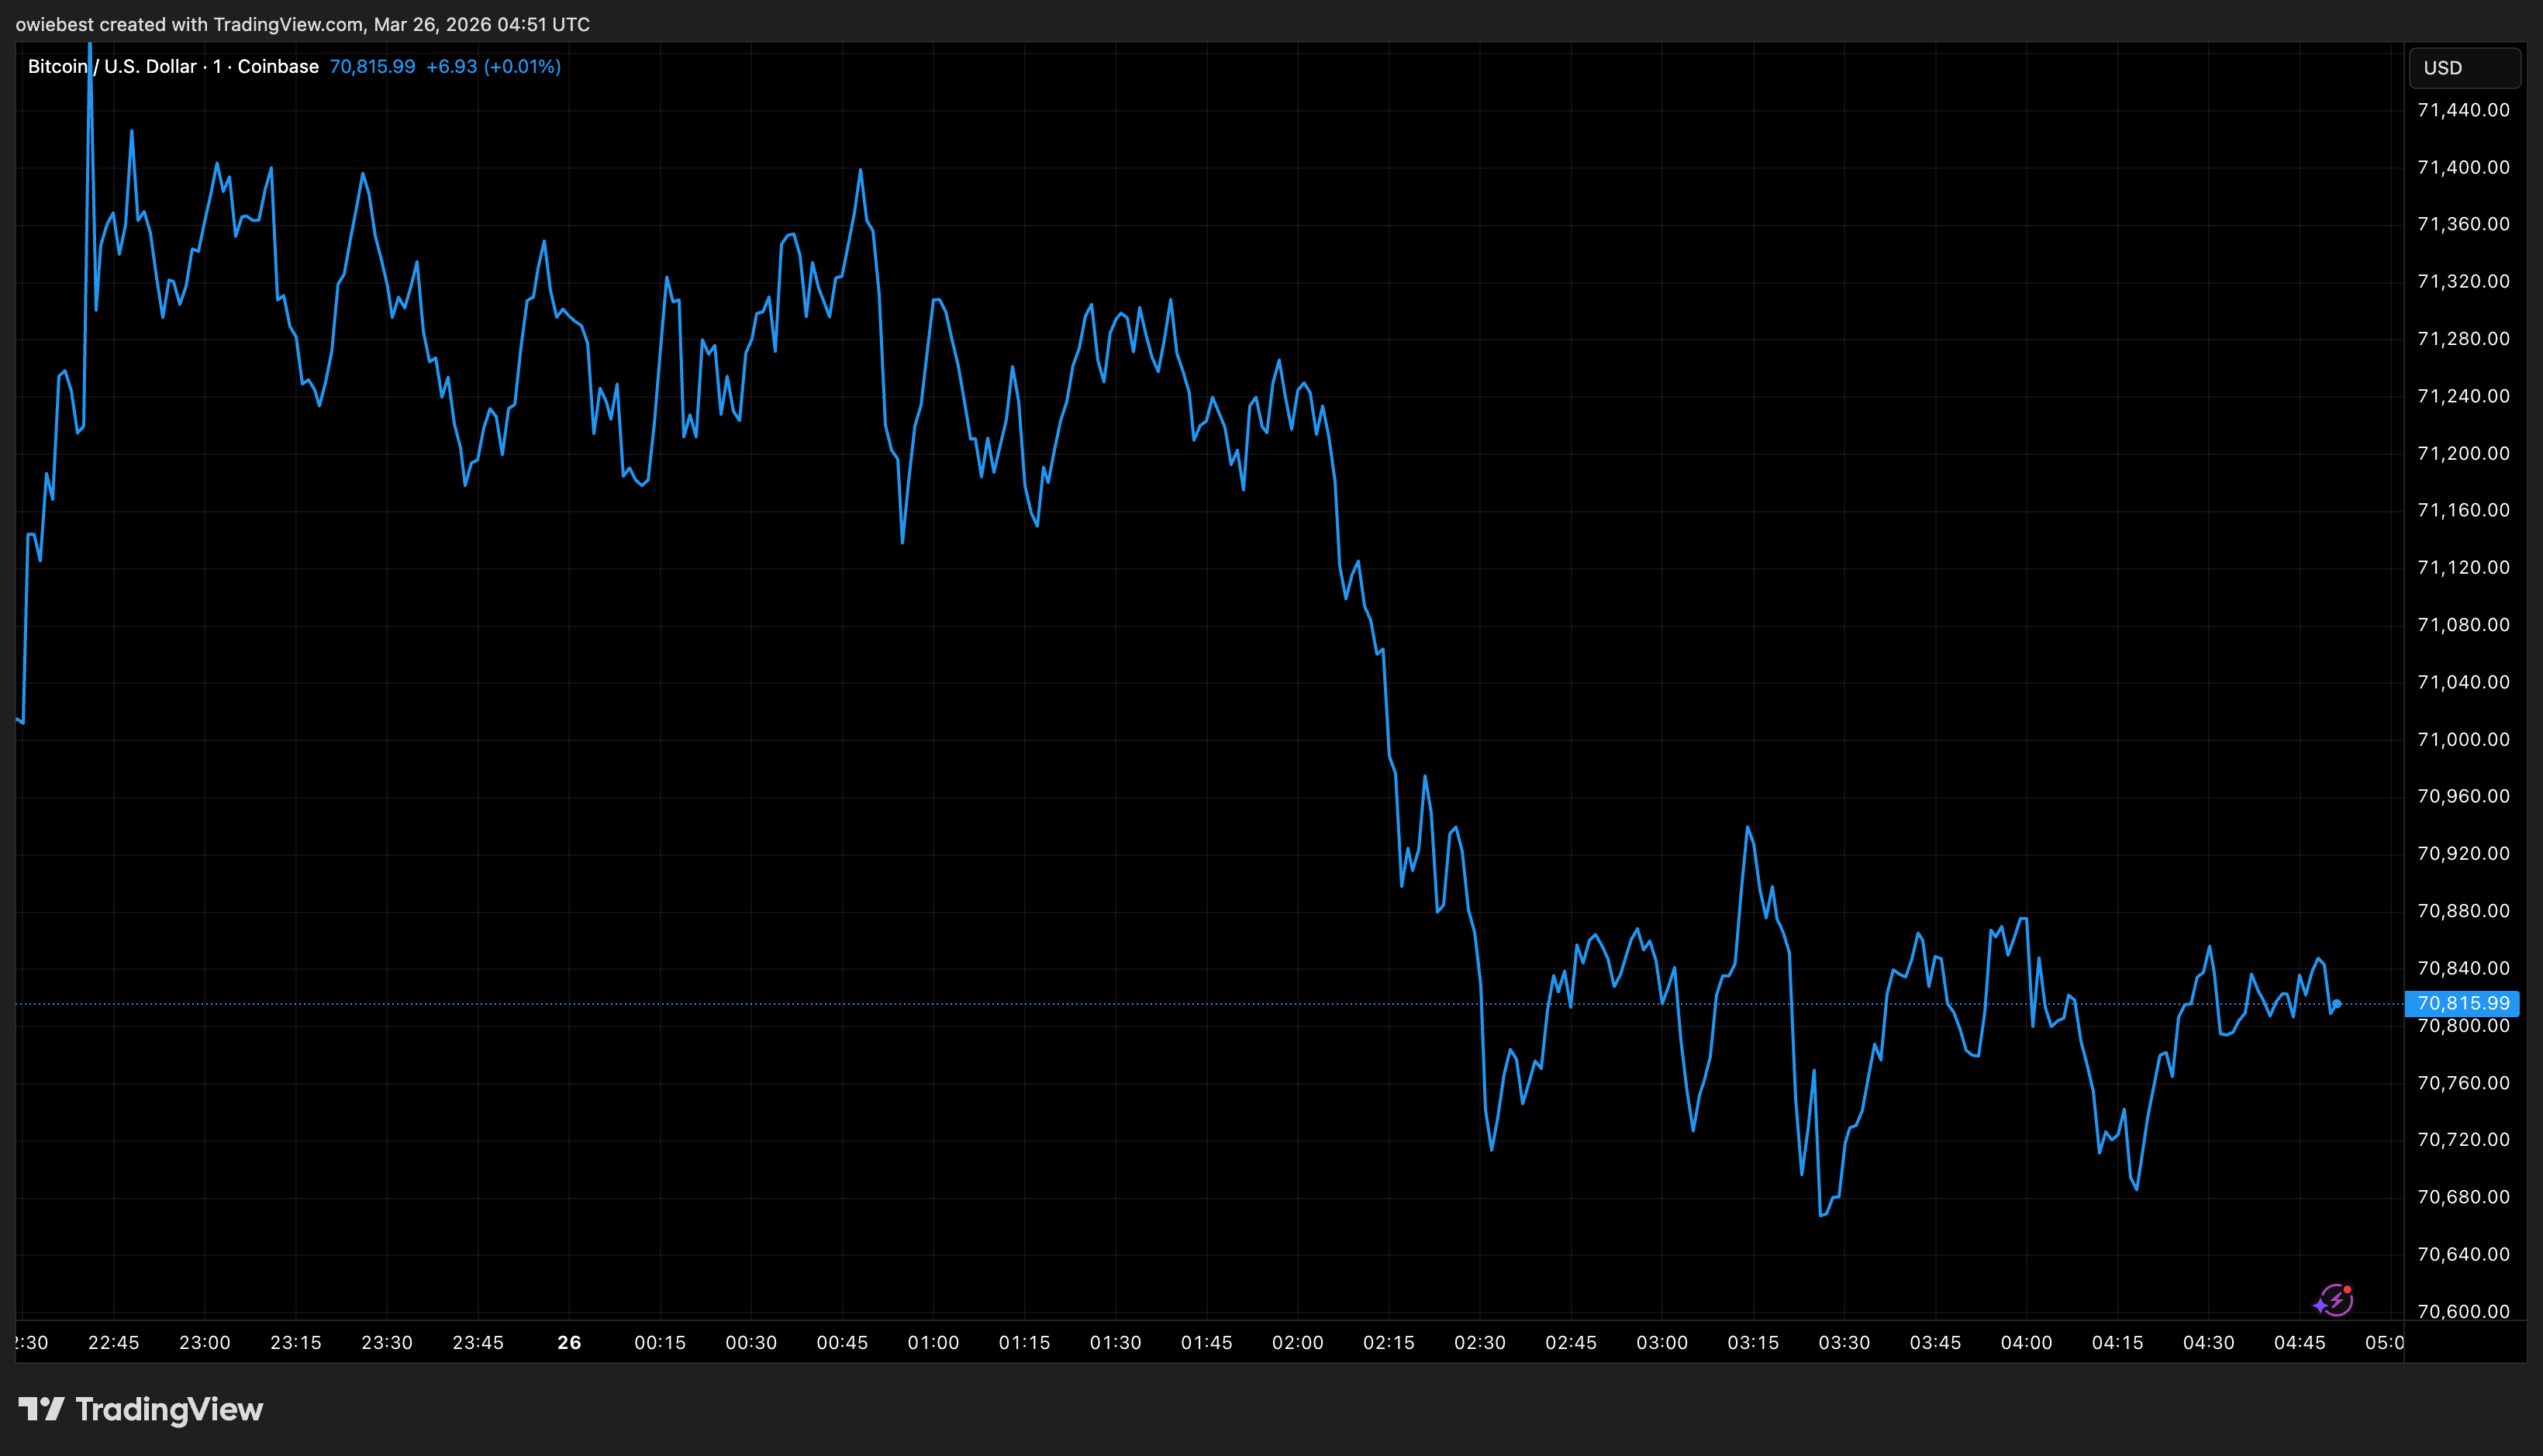Screen dimensions: 2543x1456
Task: Click the 02:15 label on time axis
Action: click(1388, 1343)
